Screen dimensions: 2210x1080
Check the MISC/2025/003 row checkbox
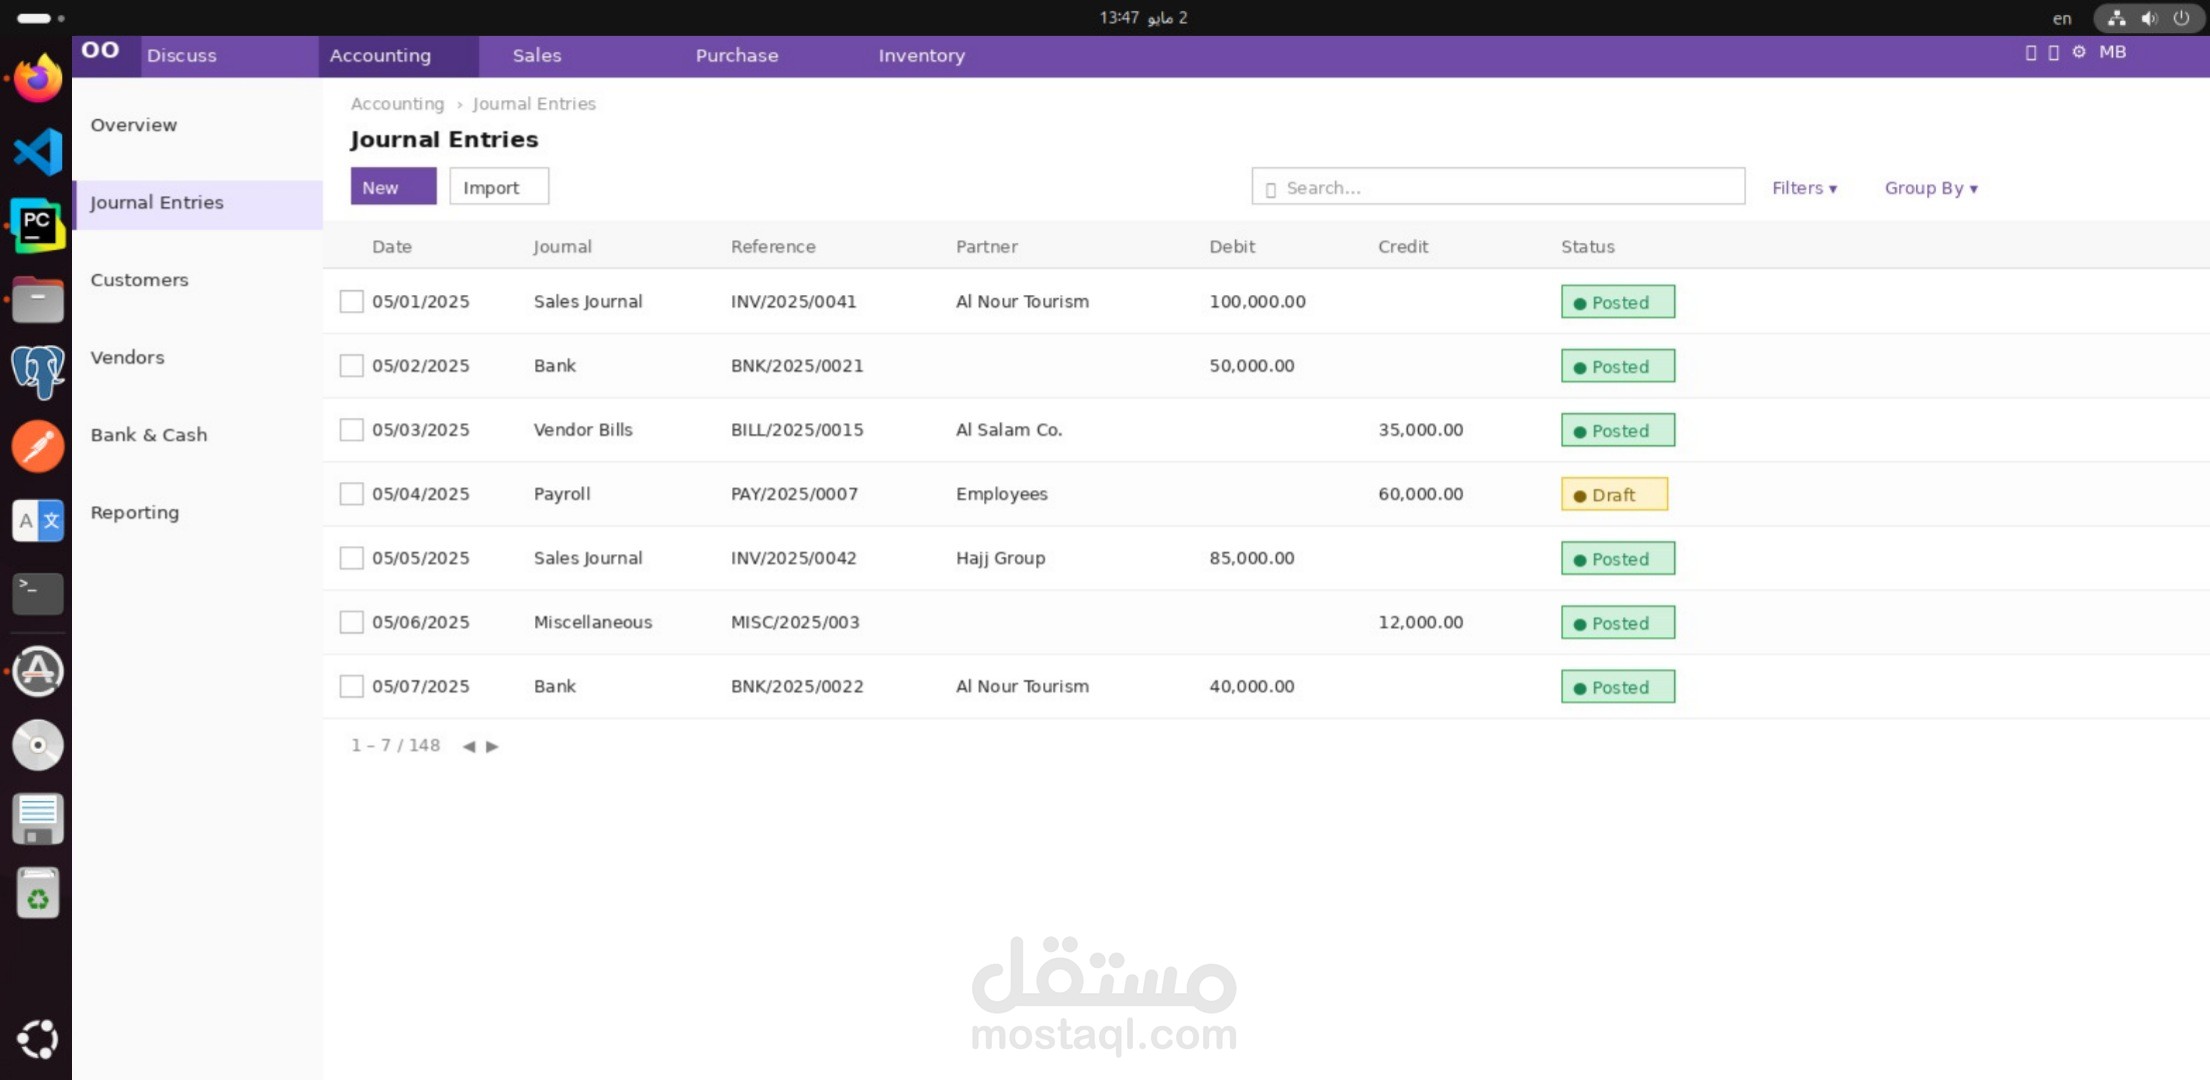pyautogui.click(x=351, y=622)
